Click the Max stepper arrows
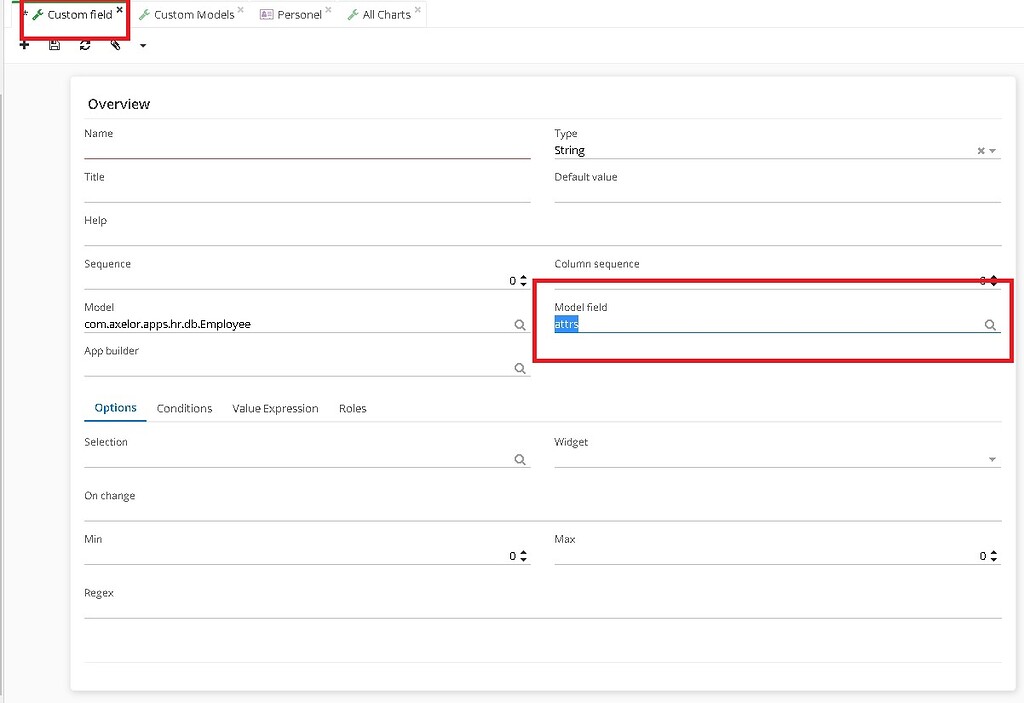This screenshot has height=703, width=1024. point(993,556)
